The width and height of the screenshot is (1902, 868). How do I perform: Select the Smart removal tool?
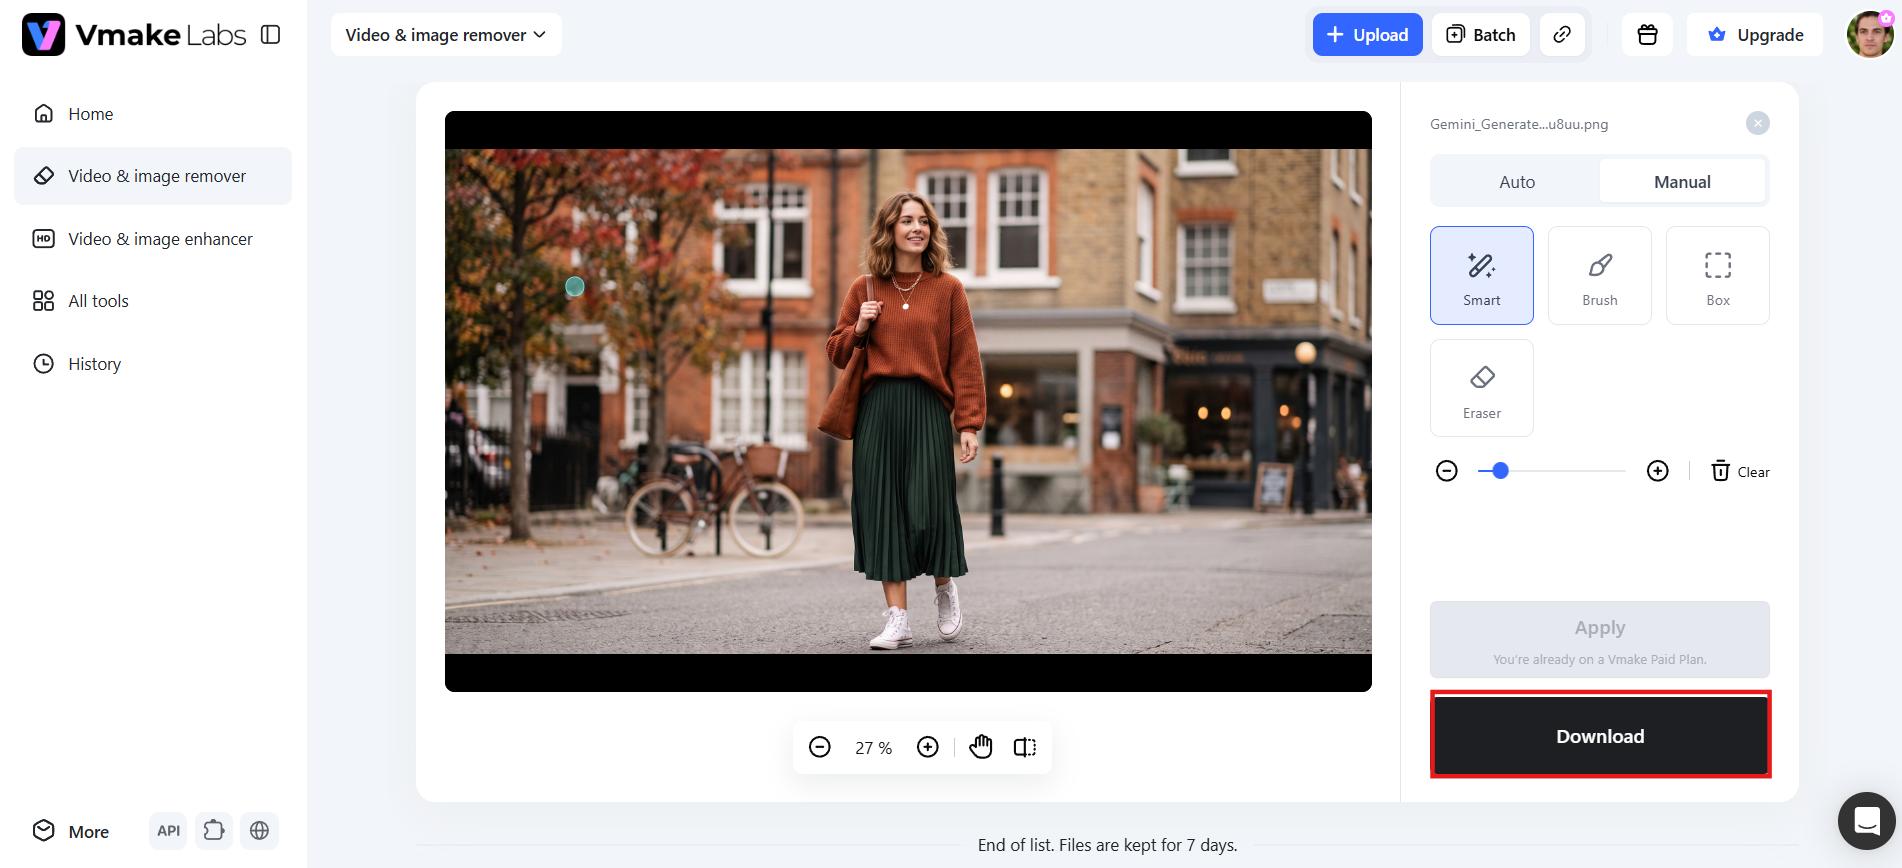[x=1481, y=275]
